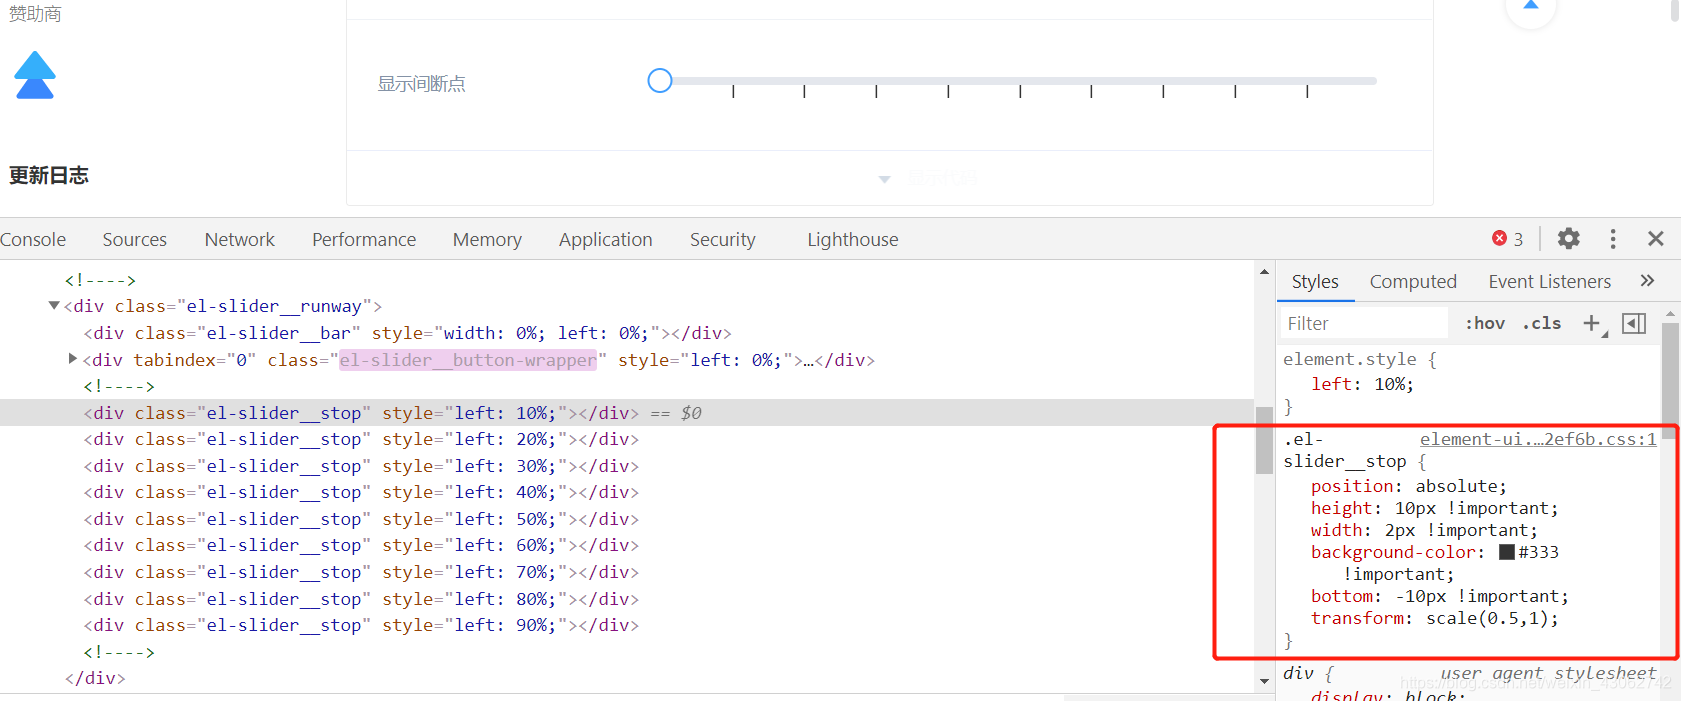The width and height of the screenshot is (1681, 701).
Task: Select el-slider__stop node with left 70%
Action: click(361, 572)
